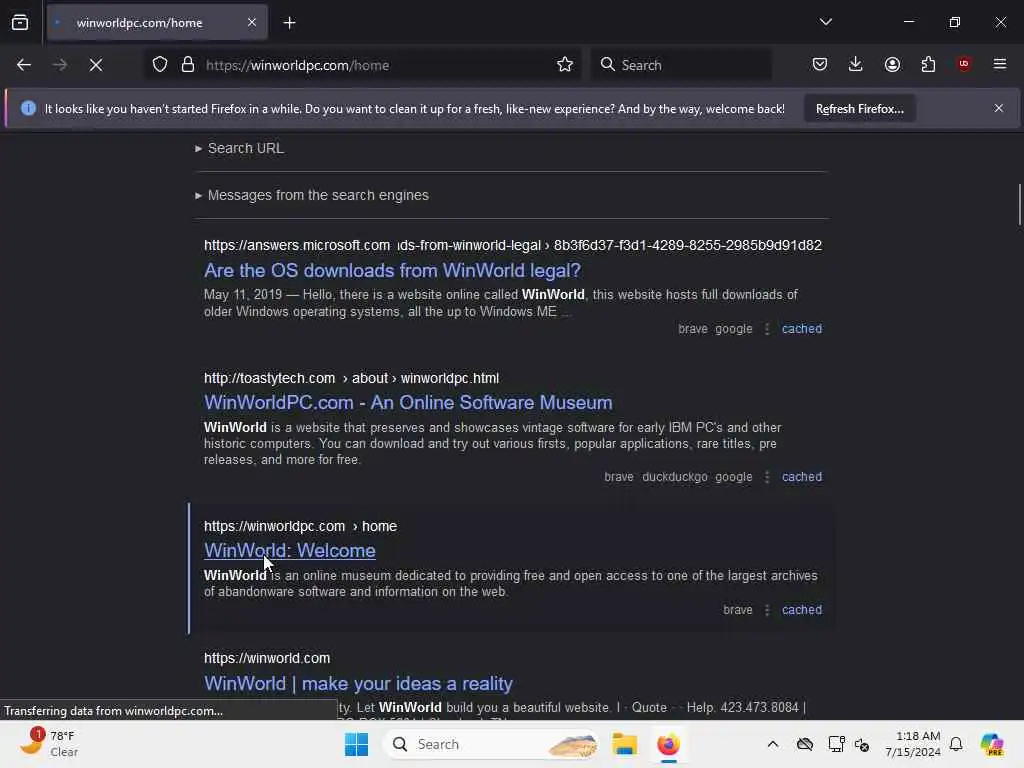This screenshot has height=768, width=1024.
Task: Expand Messages from the search engines
Action: coord(312,195)
